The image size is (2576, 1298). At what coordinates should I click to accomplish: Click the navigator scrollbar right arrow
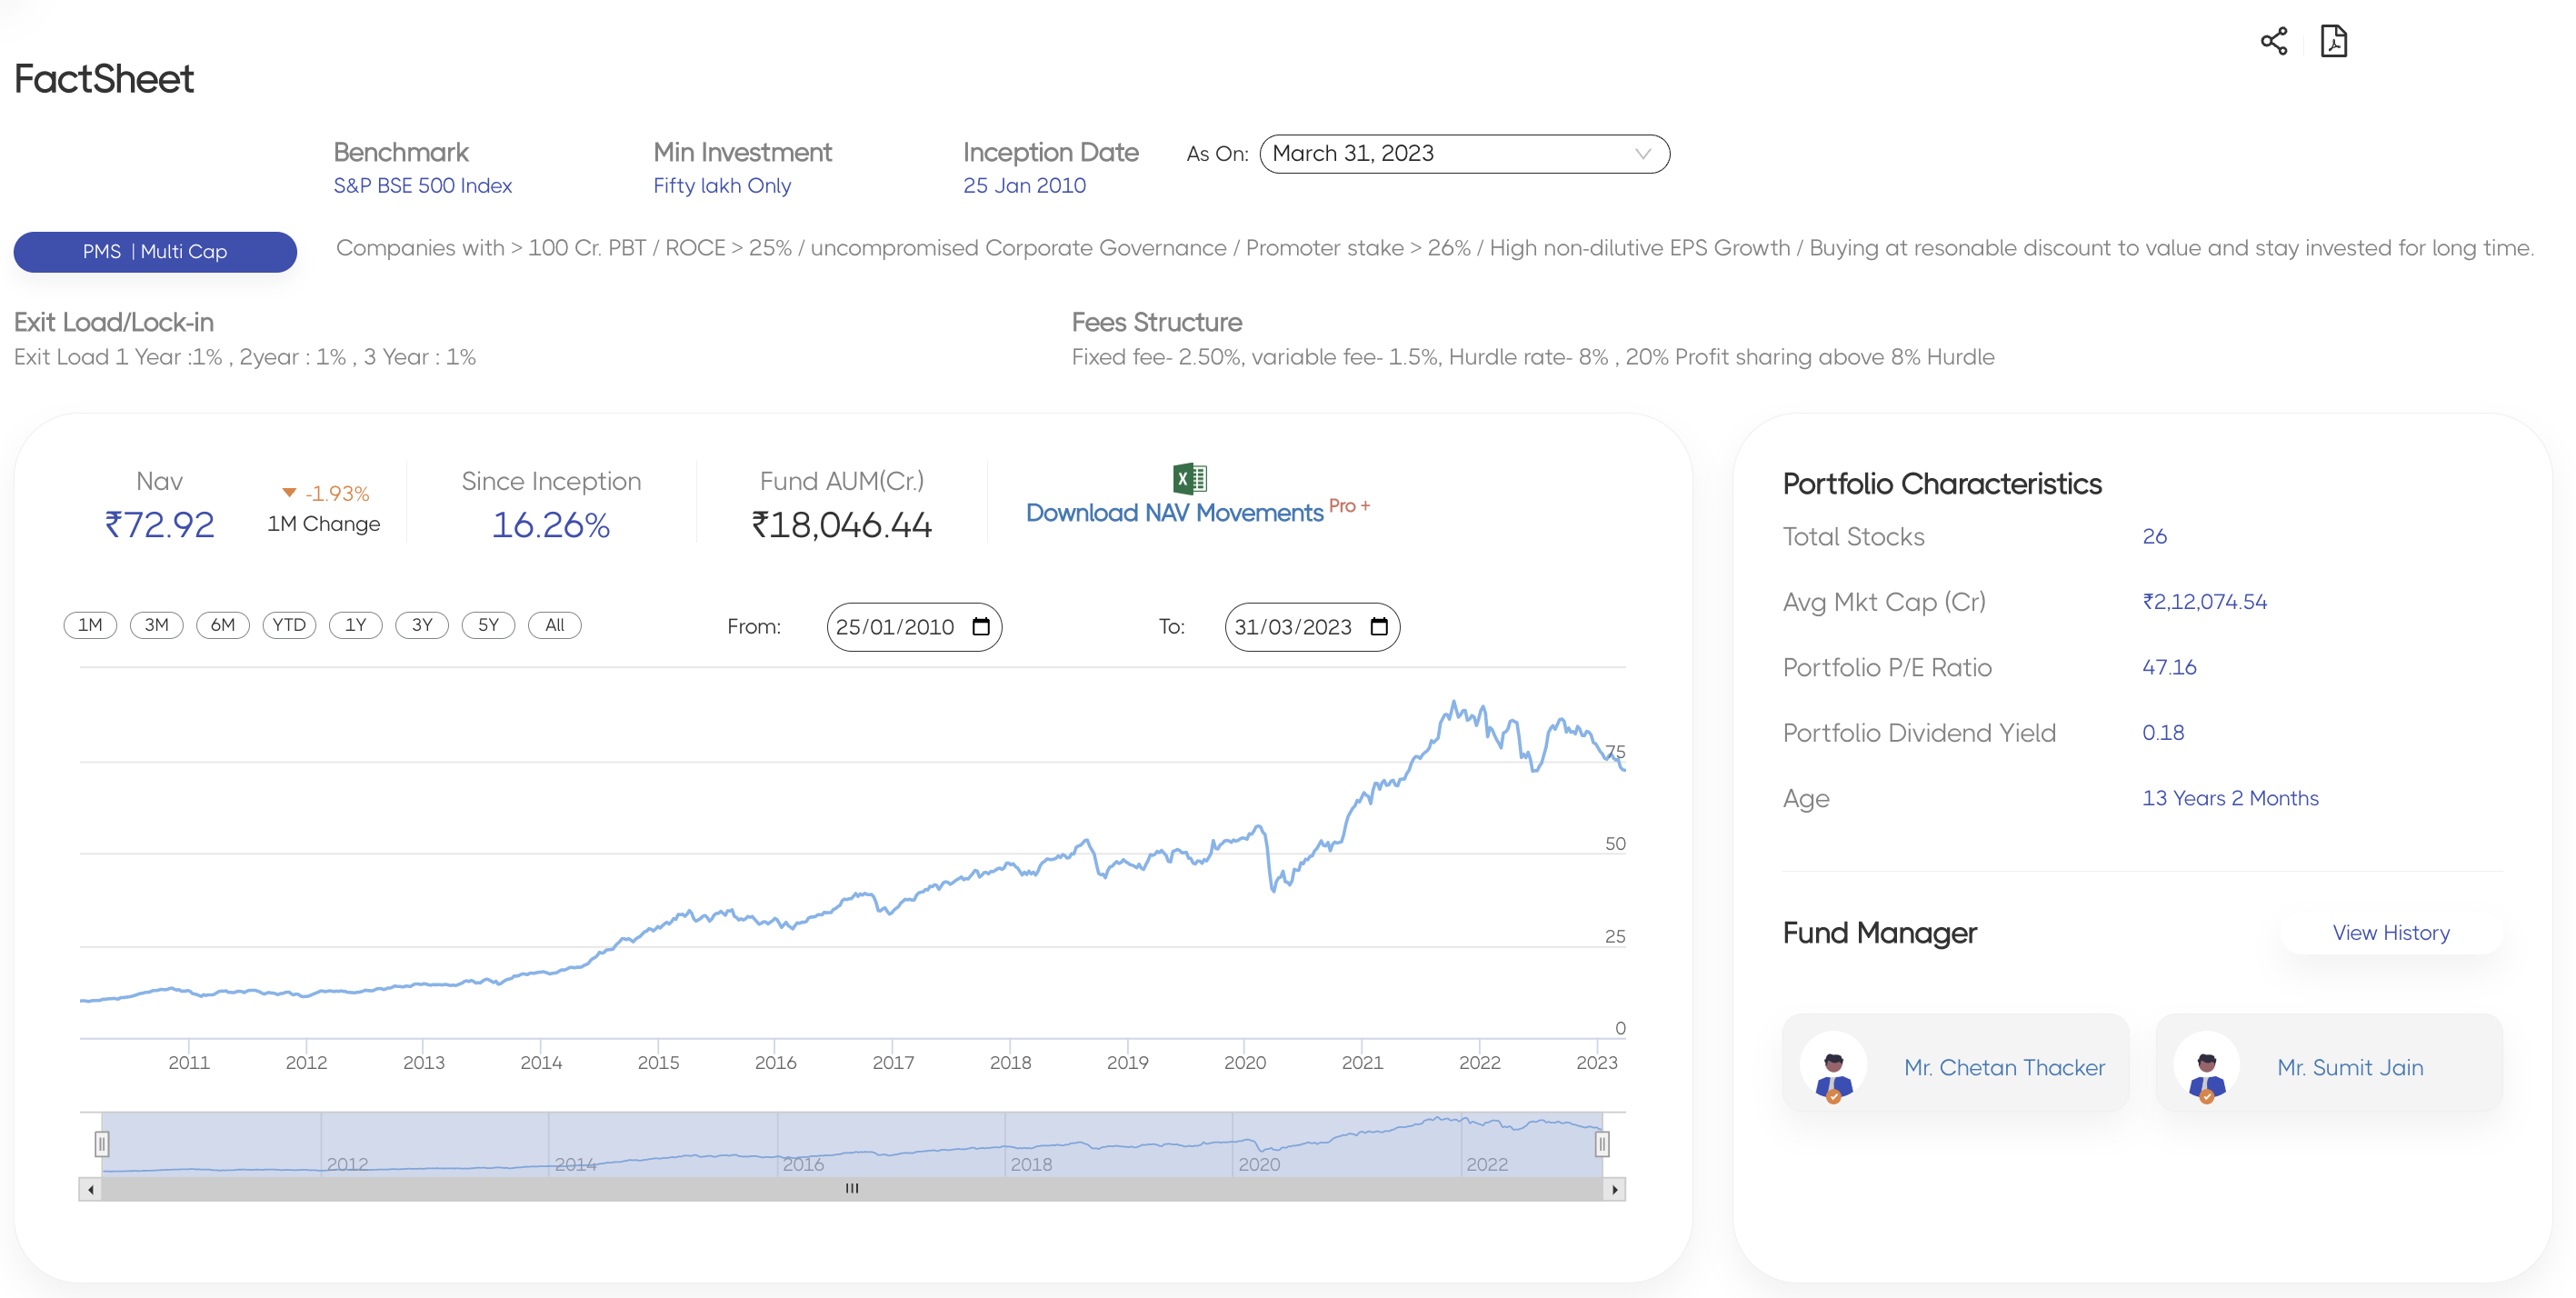[x=1614, y=1189]
